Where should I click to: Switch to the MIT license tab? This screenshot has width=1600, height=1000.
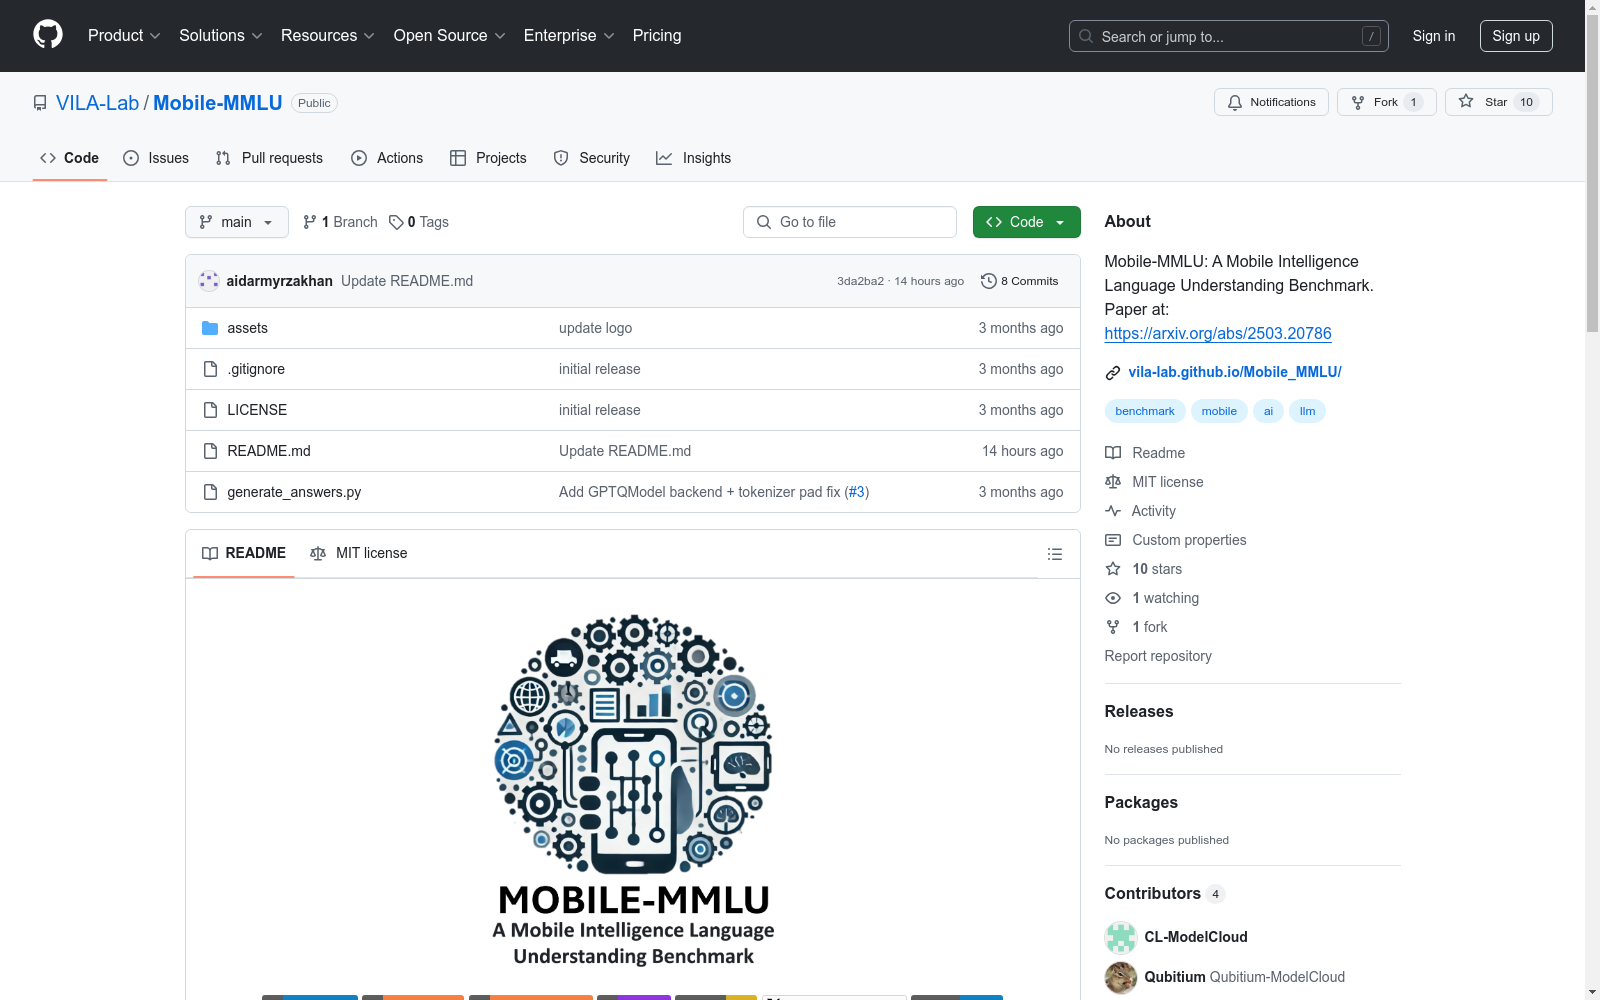coord(359,553)
